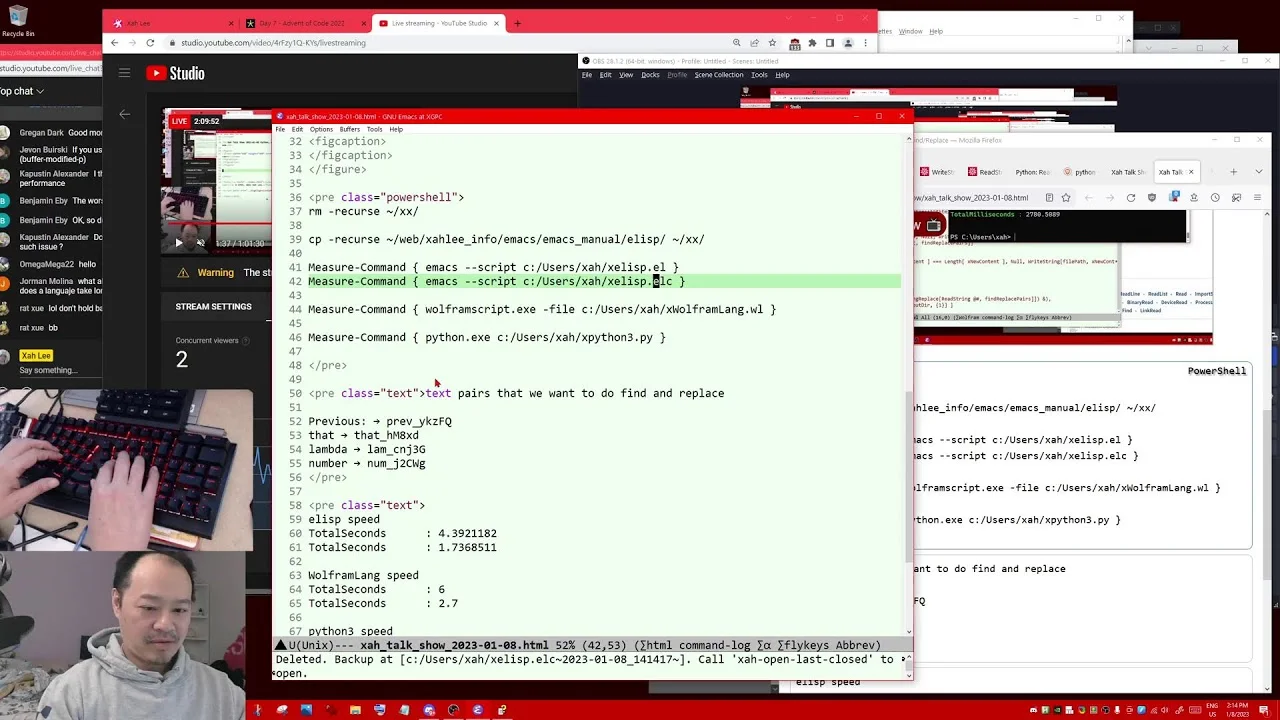Play the stream preview video

179,243
